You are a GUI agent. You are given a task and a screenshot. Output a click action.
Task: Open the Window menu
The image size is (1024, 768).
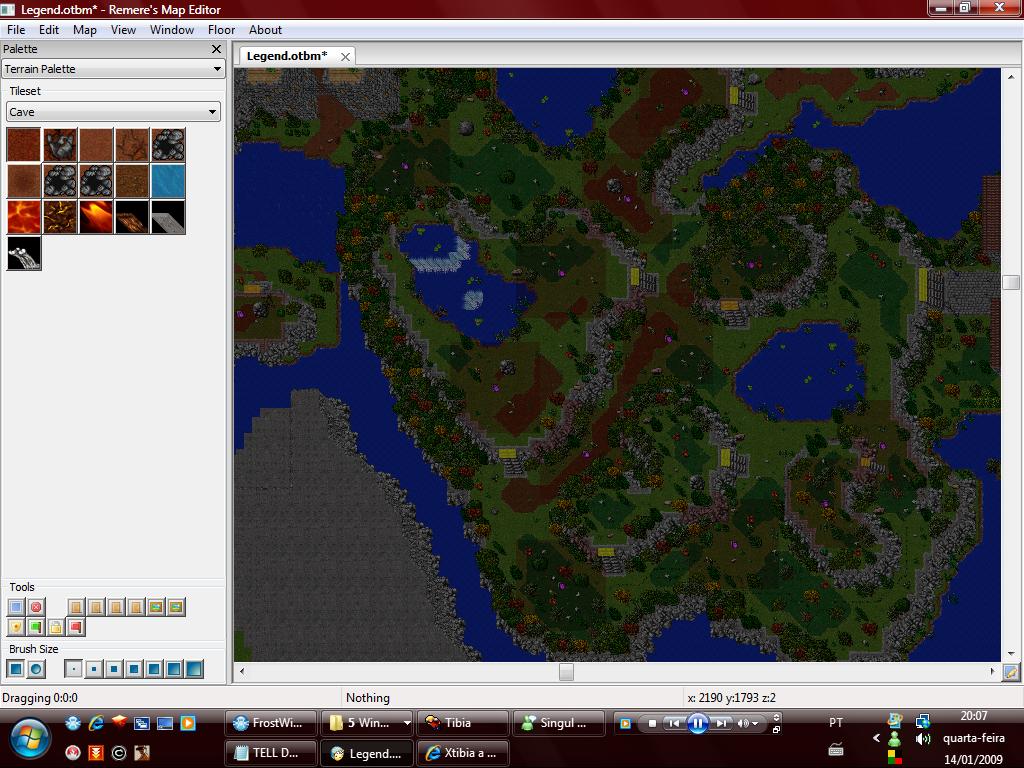point(172,29)
